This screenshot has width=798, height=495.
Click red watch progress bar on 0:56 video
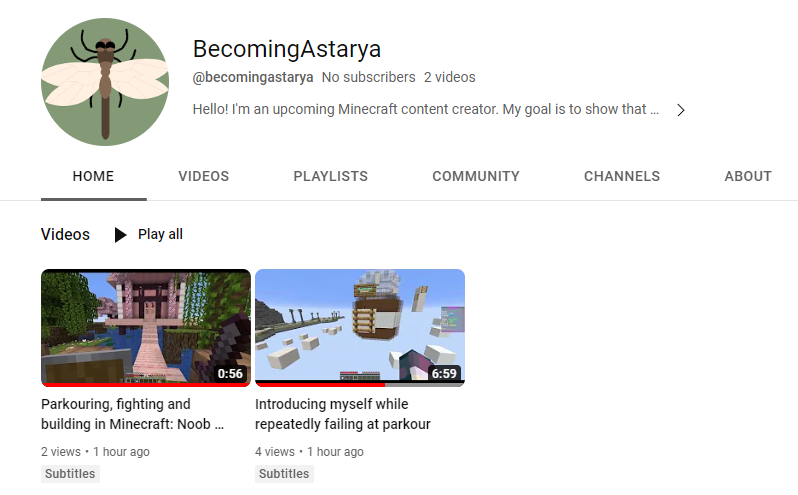tap(146, 385)
